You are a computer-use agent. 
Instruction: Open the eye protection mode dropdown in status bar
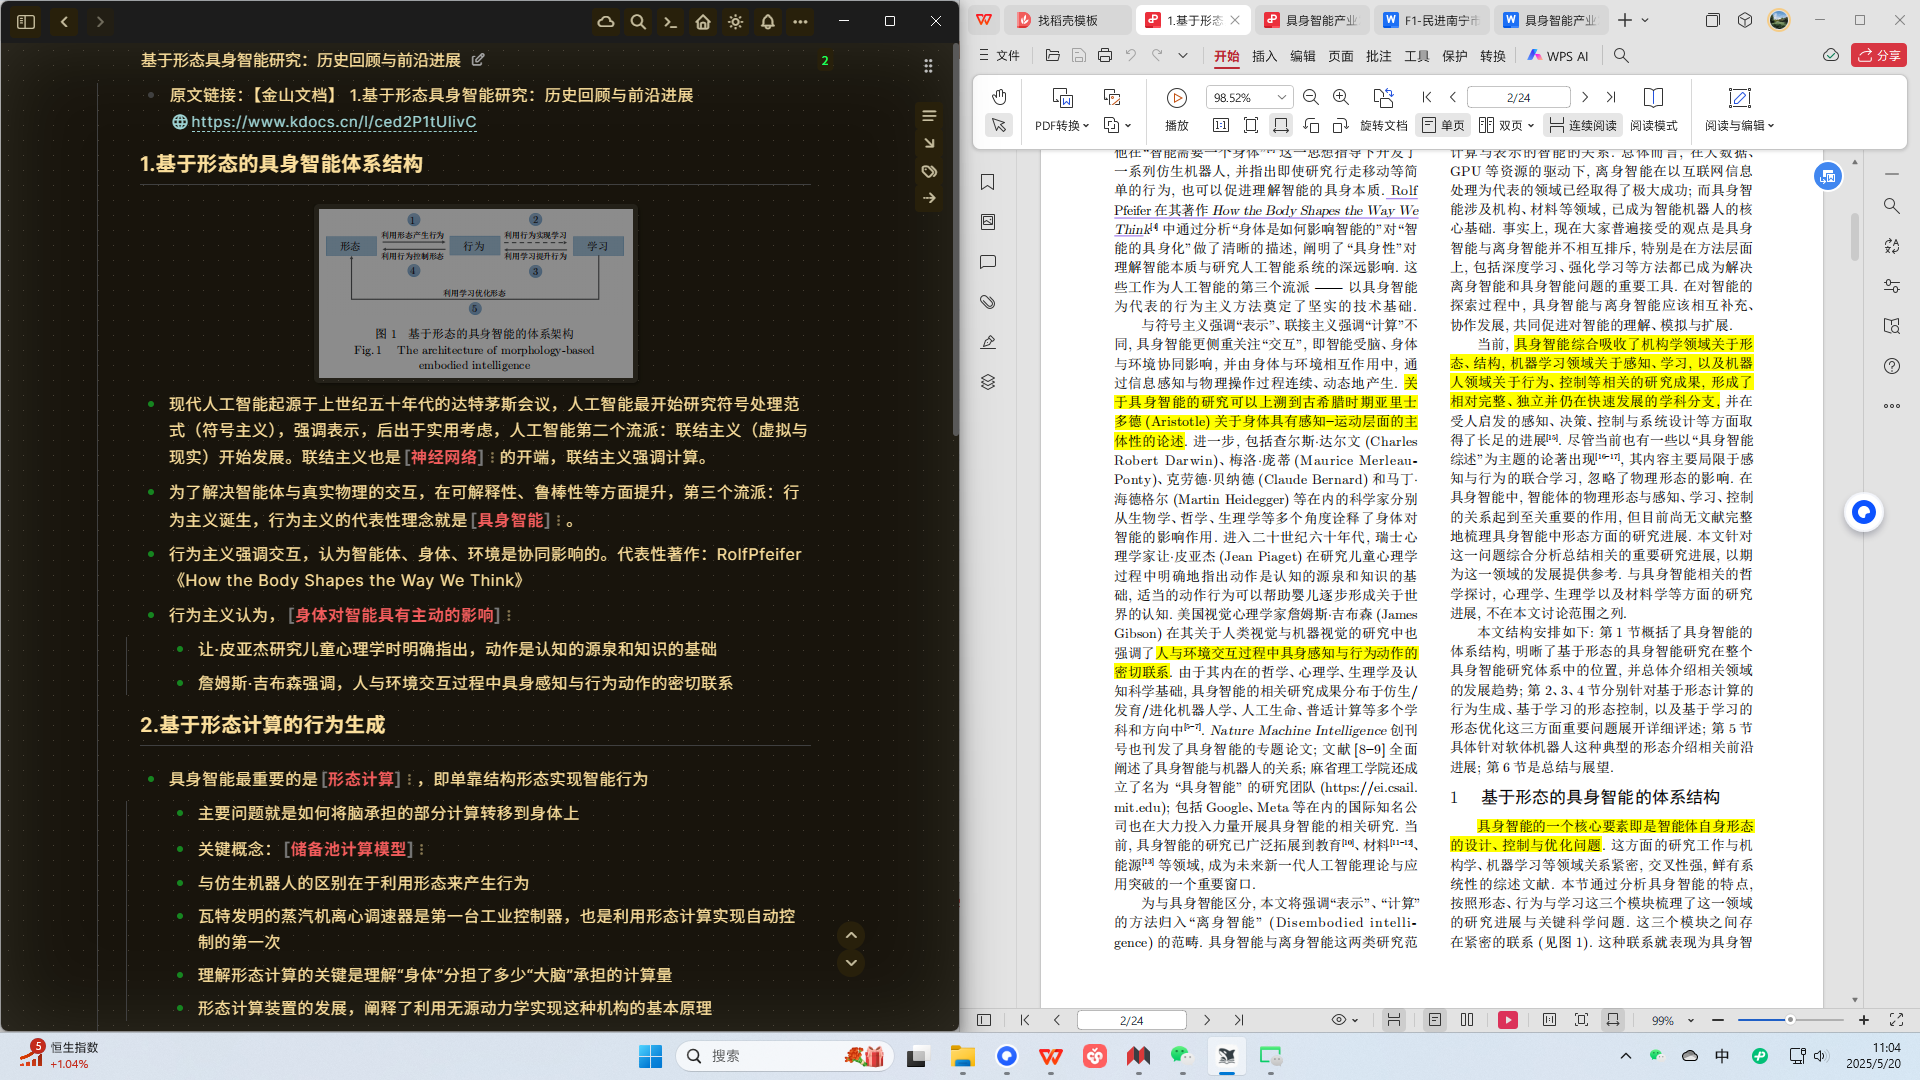tap(1345, 1020)
